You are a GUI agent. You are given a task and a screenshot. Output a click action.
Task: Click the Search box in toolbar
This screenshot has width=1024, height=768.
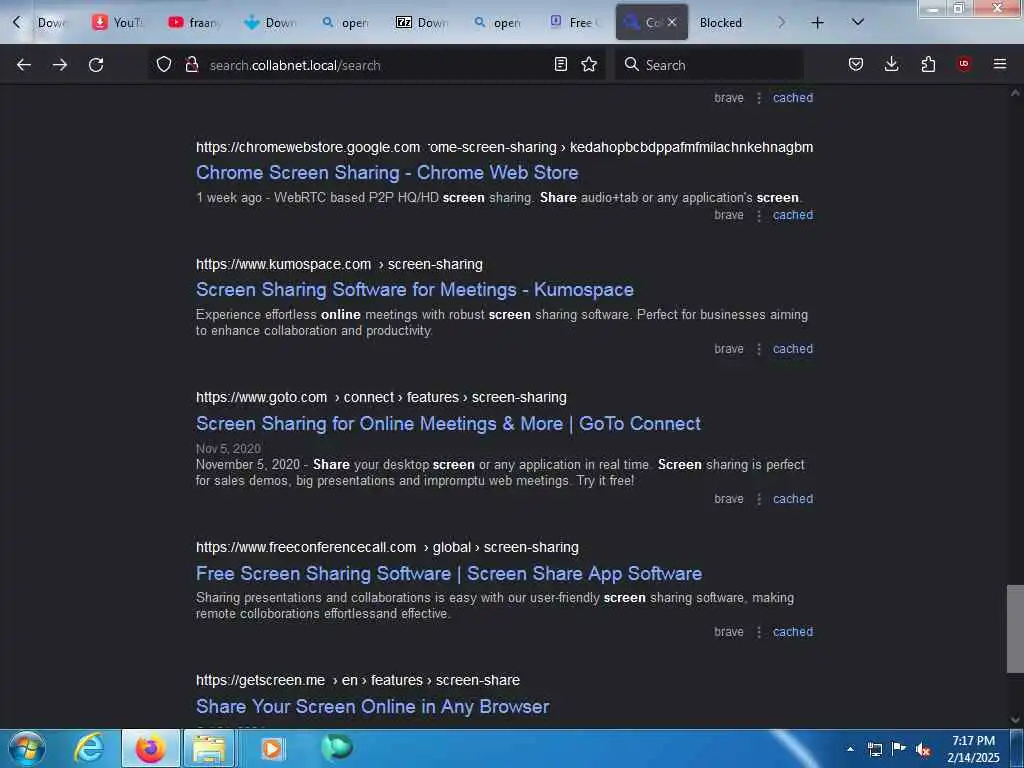click(x=709, y=65)
